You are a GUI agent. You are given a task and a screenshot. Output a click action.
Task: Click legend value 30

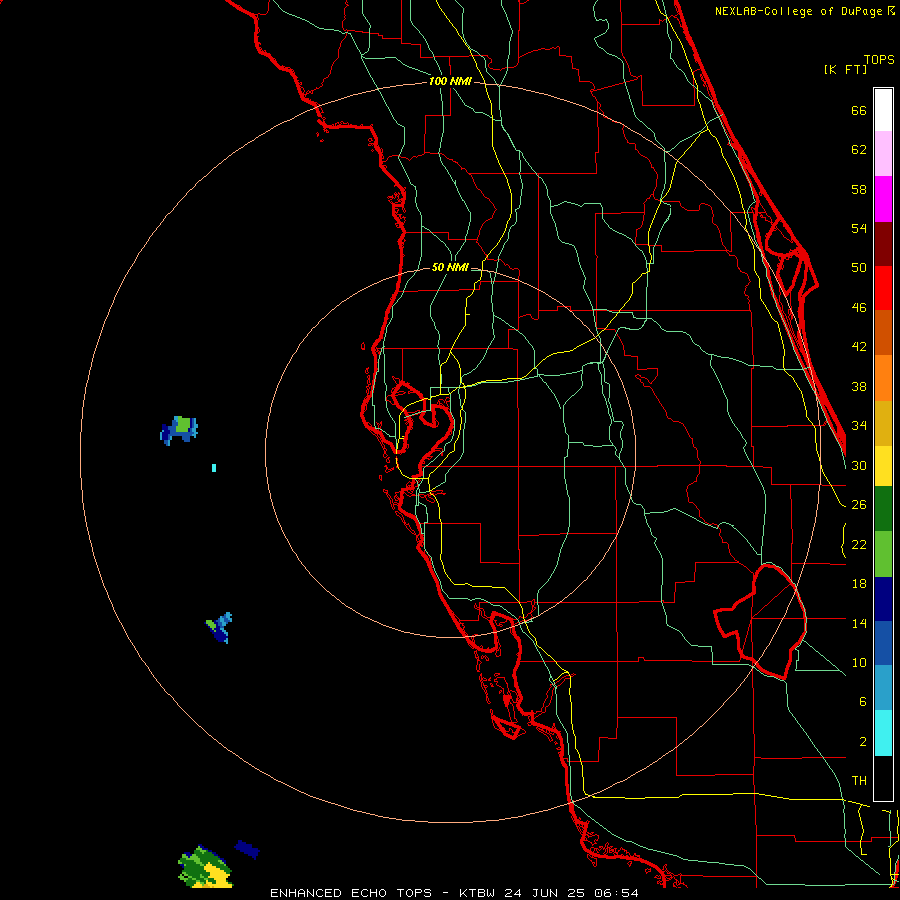pos(859,465)
